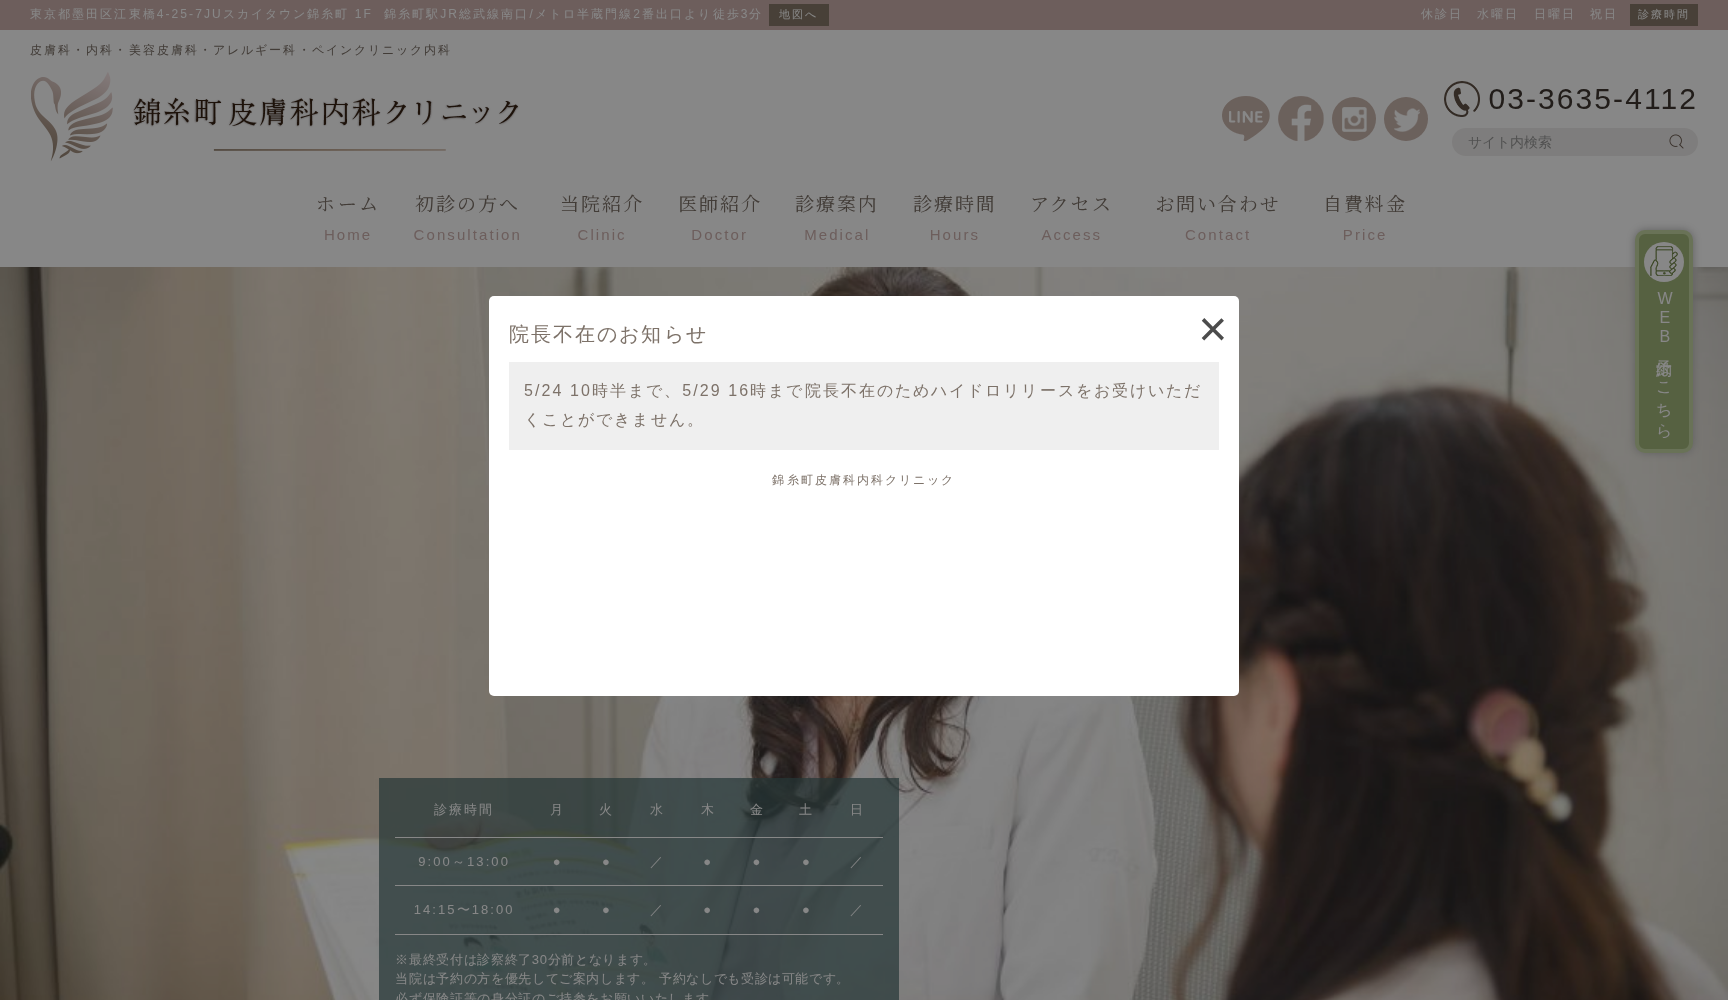Click the 診療時間 button in top bar
Screen dimensions: 1728x1000
pyautogui.click(x=1663, y=15)
